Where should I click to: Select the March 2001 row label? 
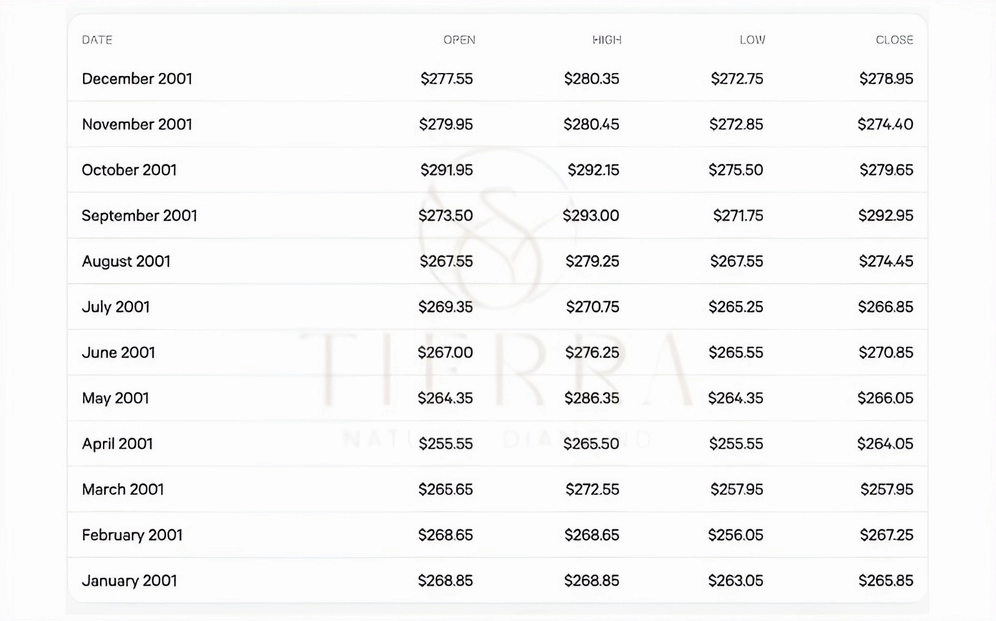click(x=123, y=490)
